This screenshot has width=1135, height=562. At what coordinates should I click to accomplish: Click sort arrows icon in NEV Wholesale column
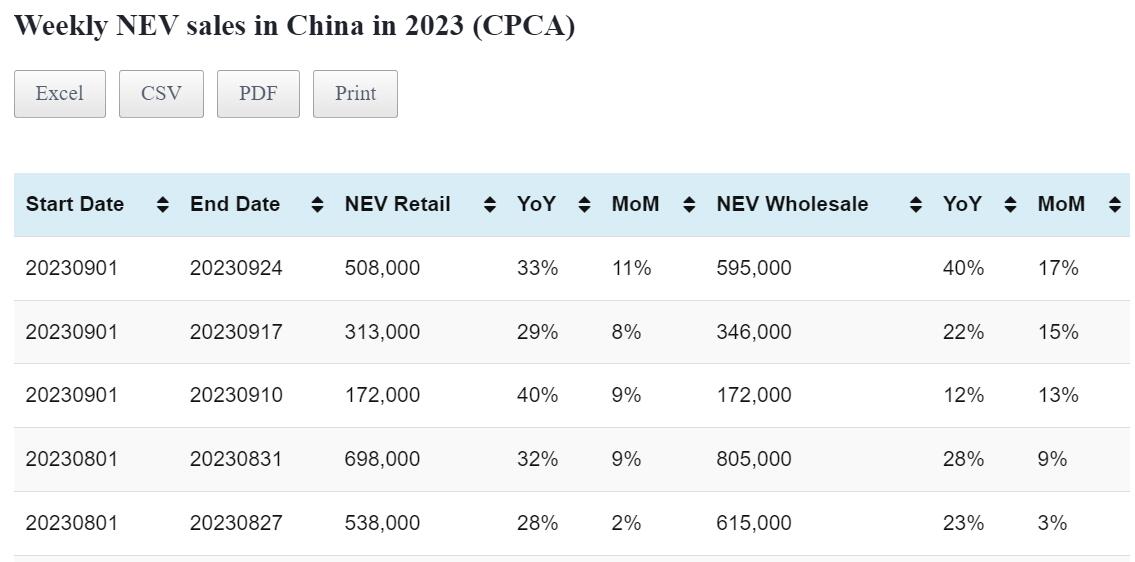(915, 205)
